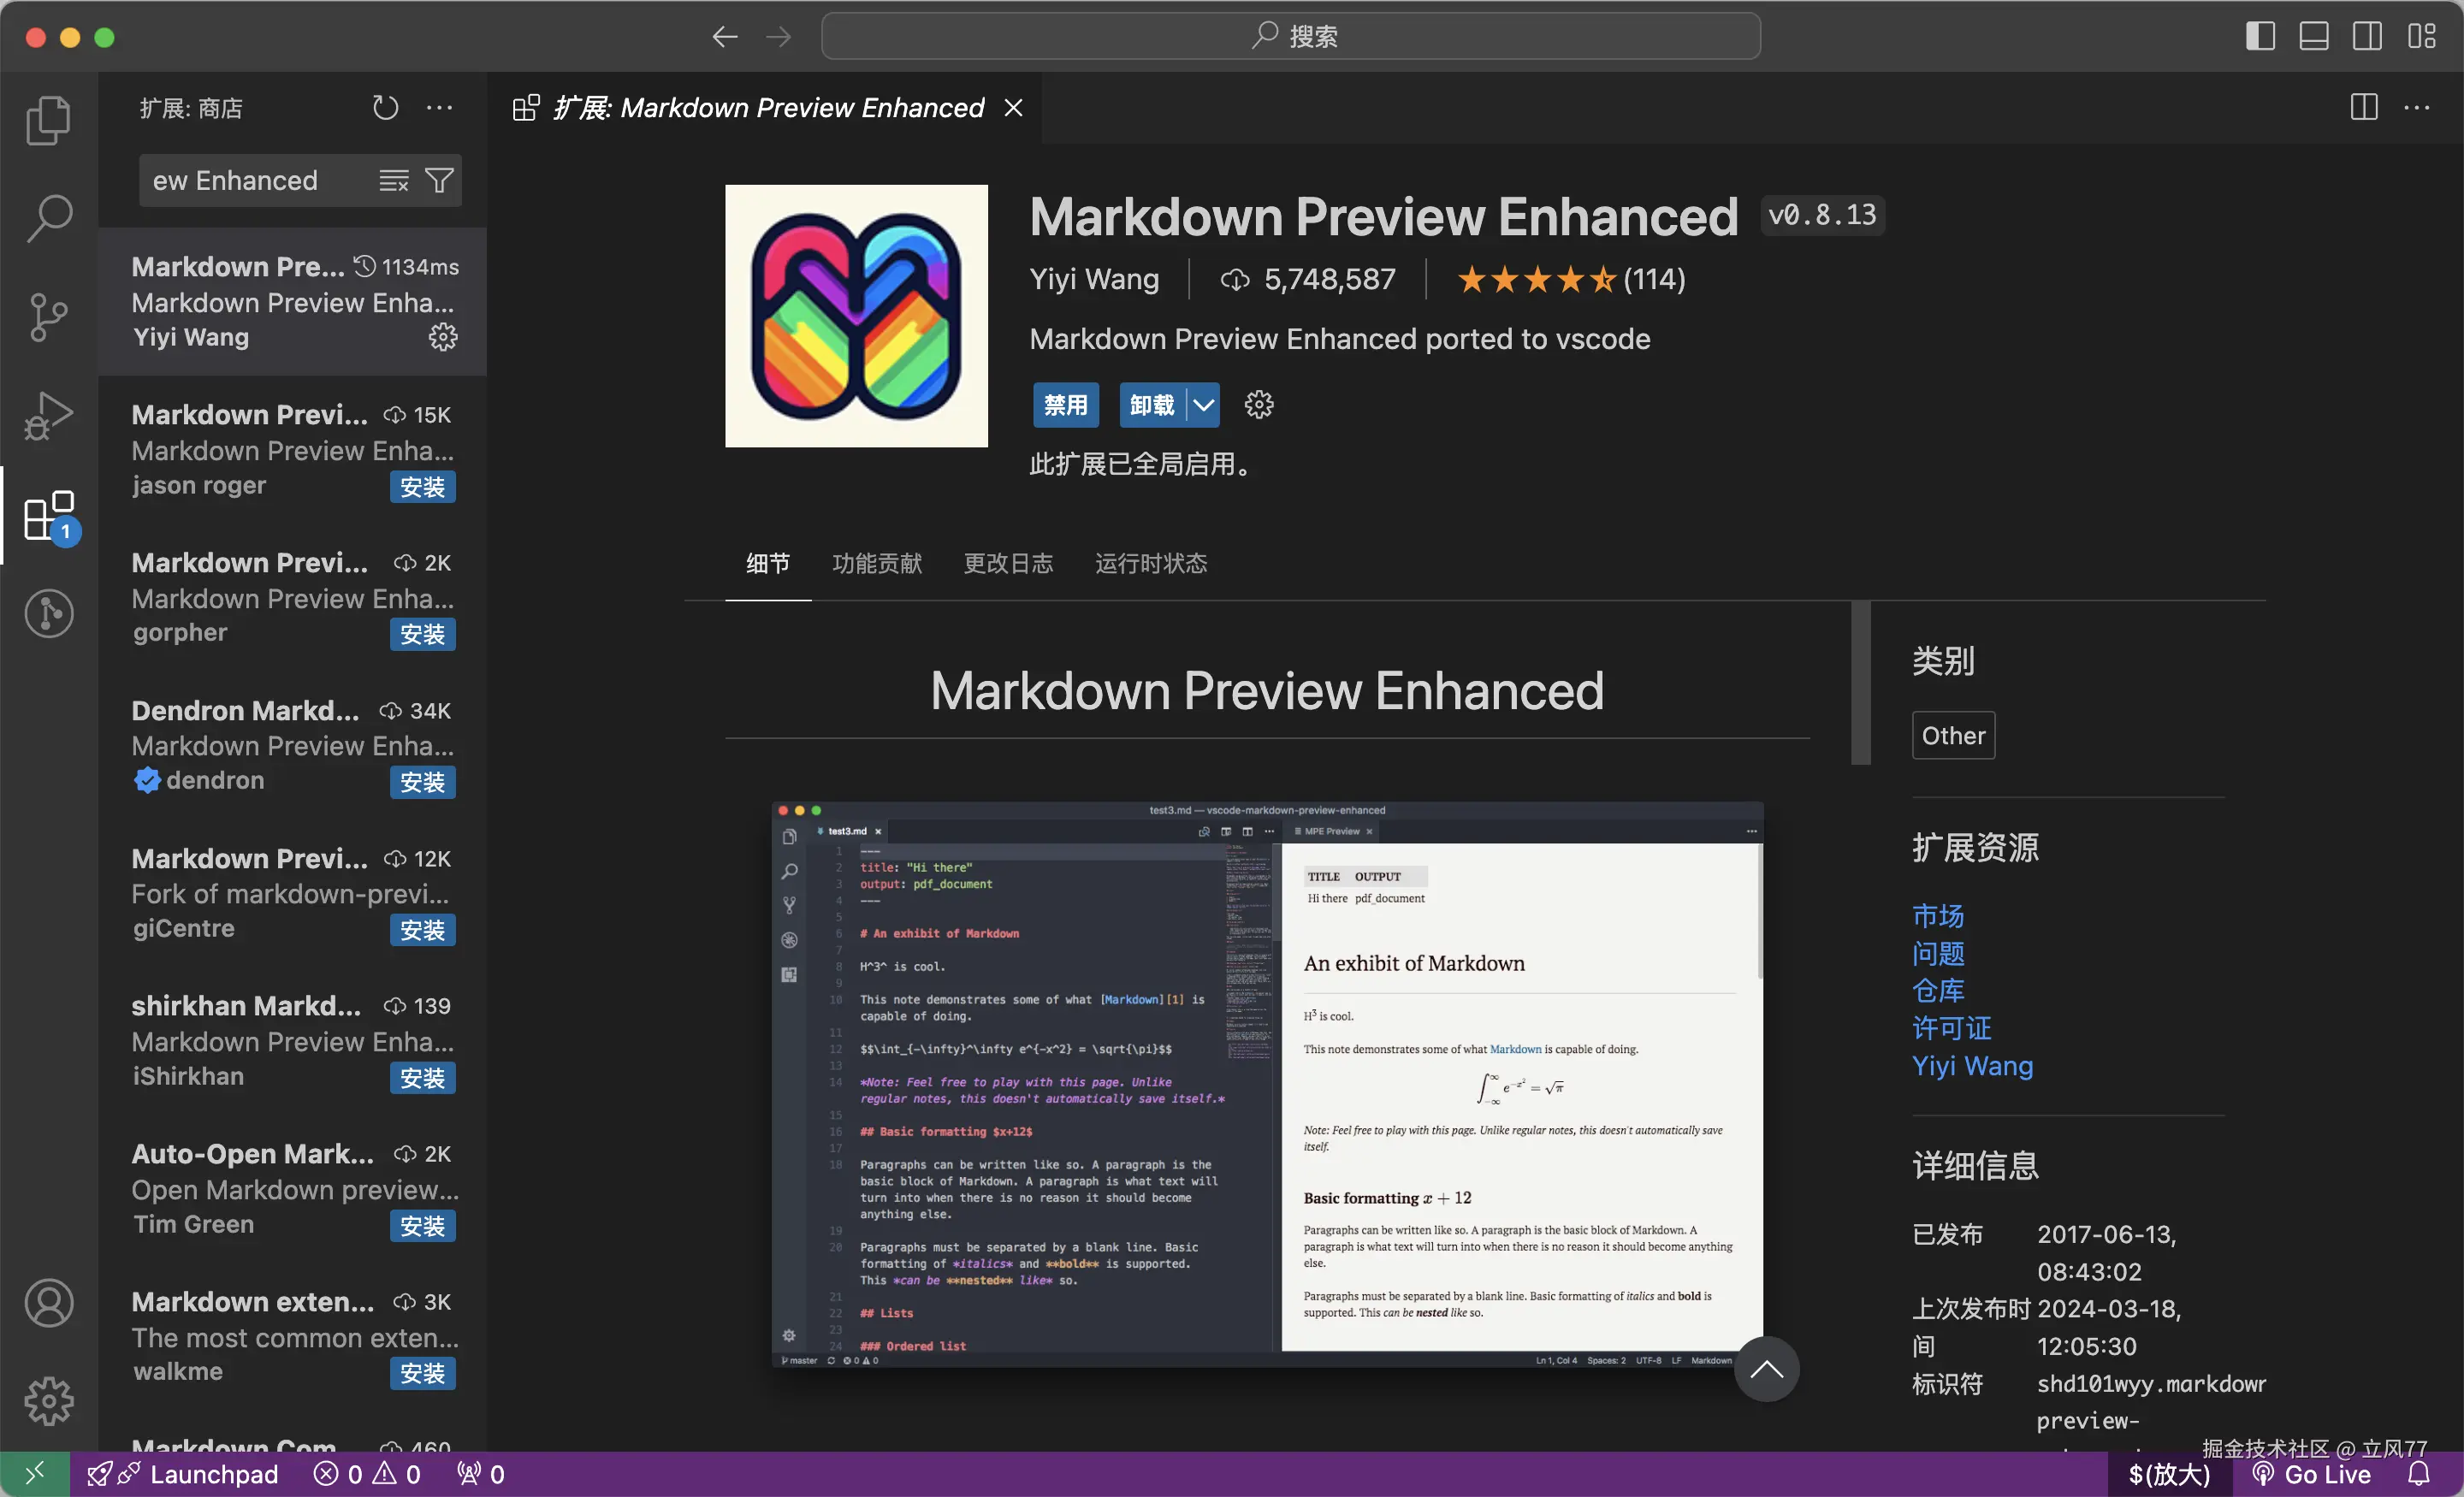
Task: Install the giCentre extension
Action: coord(422,930)
